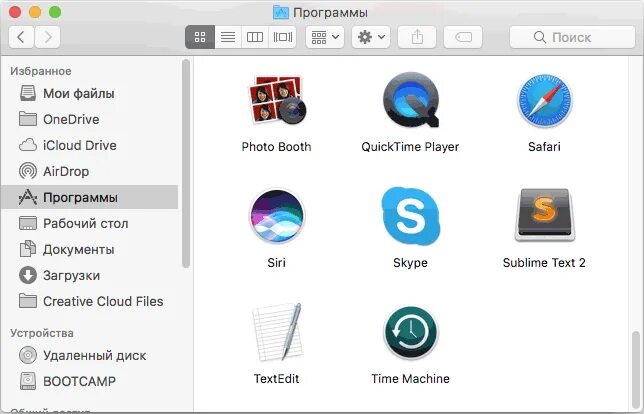644x414 pixels.
Task: Open Документы in the sidebar
Action: (x=90, y=249)
